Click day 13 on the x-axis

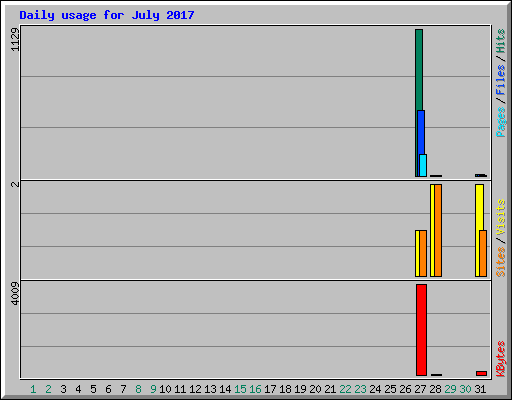(210, 389)
